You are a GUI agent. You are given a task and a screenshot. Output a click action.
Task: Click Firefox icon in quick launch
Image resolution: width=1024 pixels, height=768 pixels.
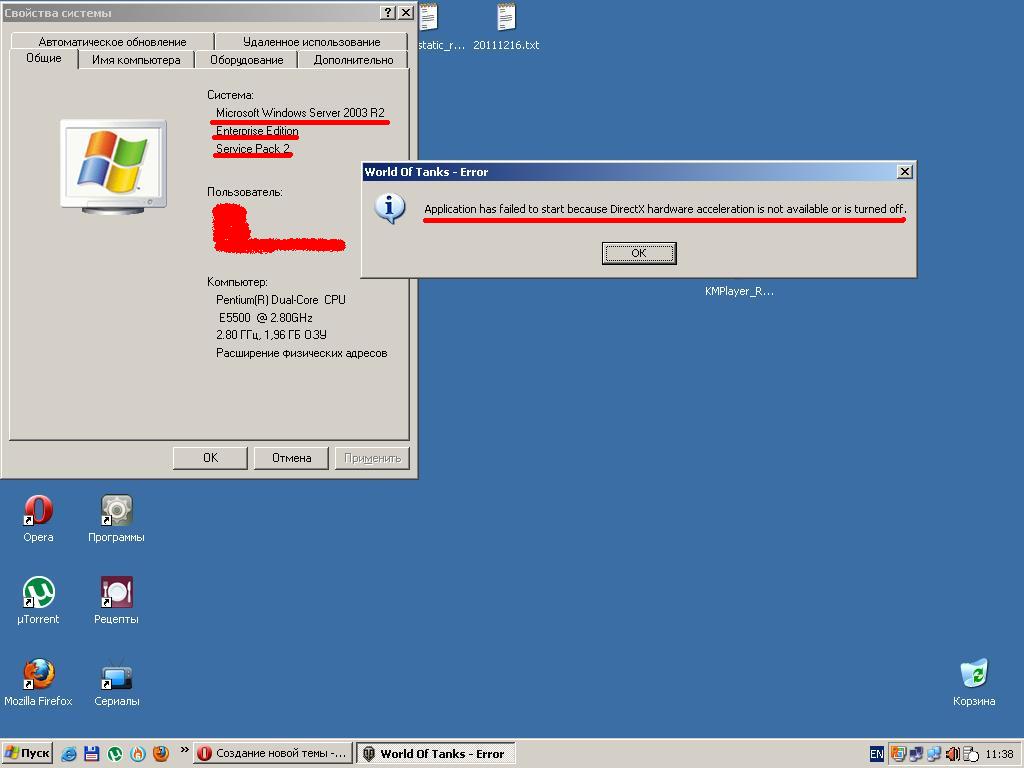click(161, 754)
